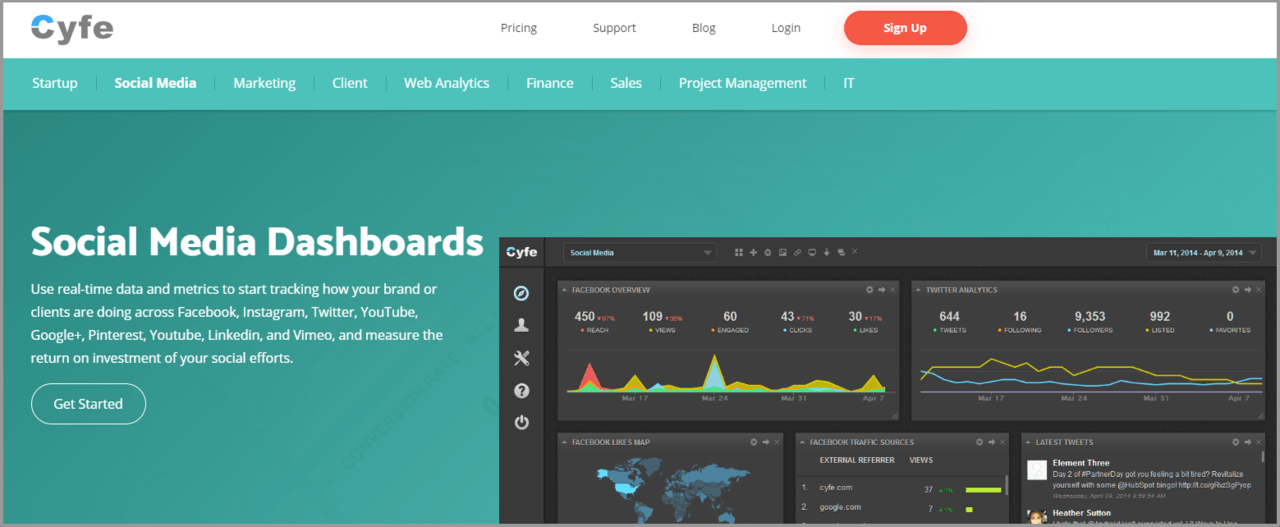Collapse the Facebook Likes Map widget triangle

[565, 442]
